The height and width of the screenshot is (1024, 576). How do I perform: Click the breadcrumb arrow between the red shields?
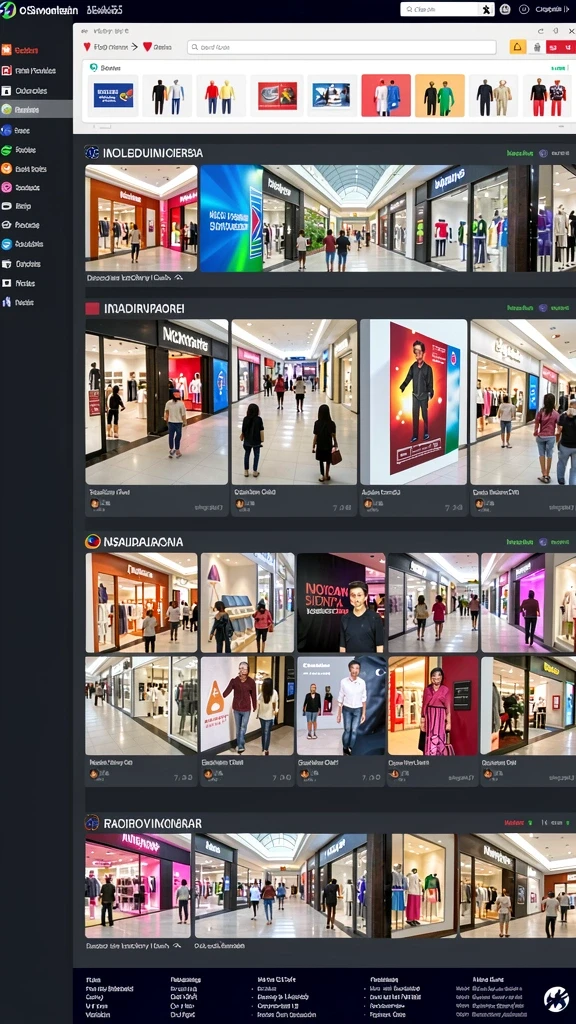tap(135, 47)
